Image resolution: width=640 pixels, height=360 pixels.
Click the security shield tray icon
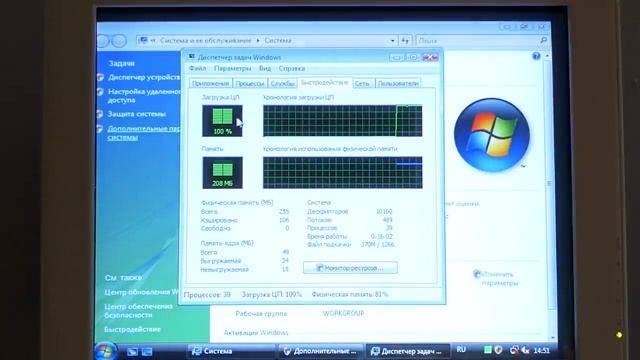(498, 350)
